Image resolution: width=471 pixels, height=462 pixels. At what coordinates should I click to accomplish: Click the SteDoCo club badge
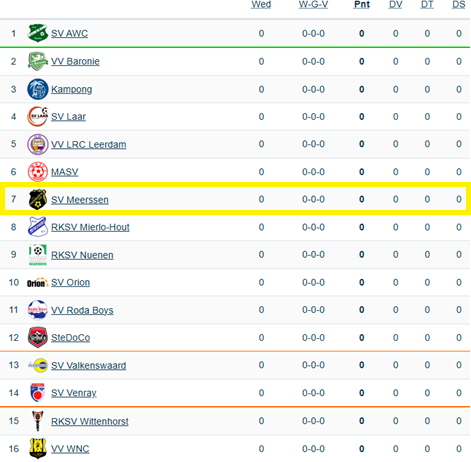point(38,337)
